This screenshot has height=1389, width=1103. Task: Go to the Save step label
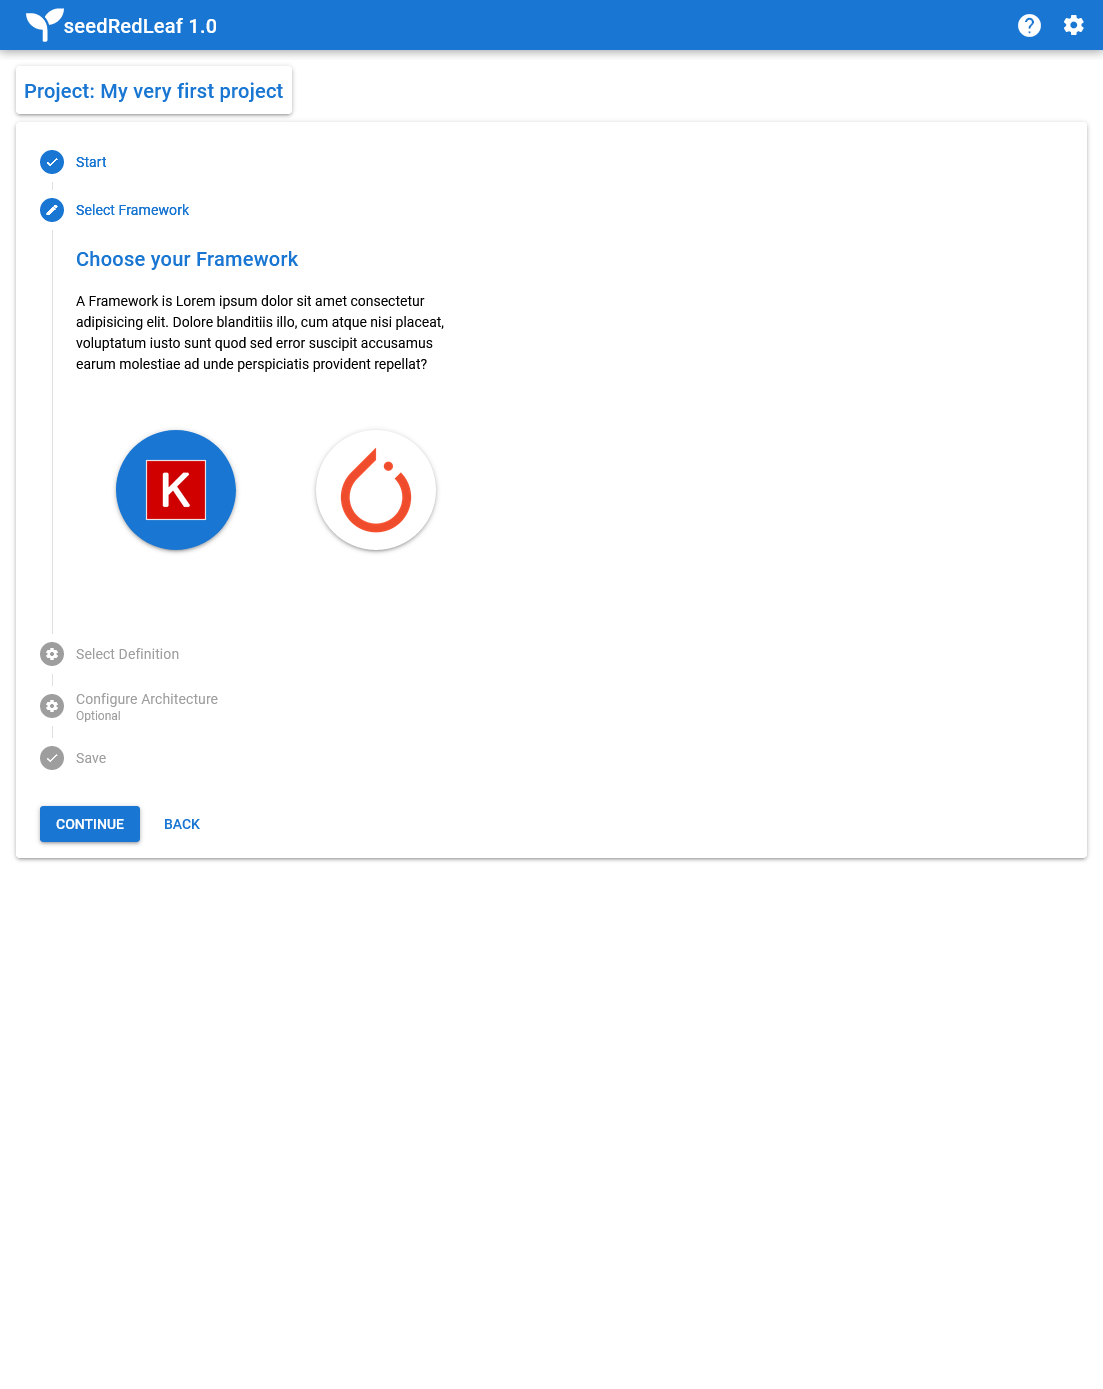(91, 758)
